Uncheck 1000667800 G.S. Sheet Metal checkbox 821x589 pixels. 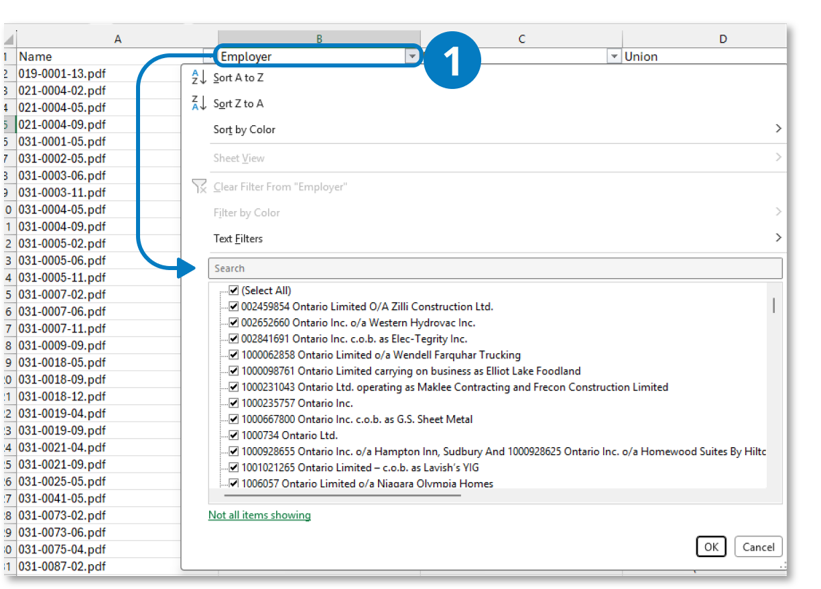(234, 419)
